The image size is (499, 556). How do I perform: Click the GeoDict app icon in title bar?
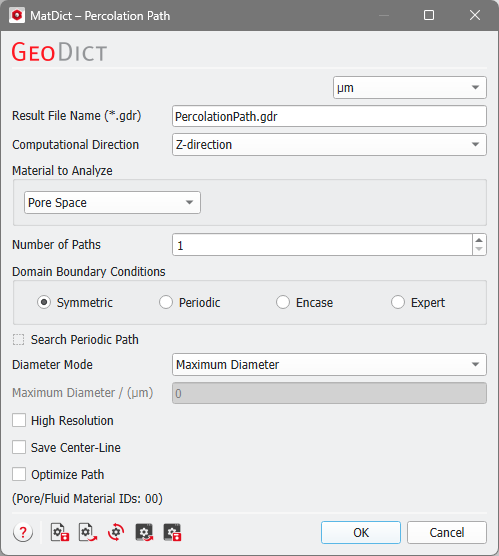(x=17, y=16)
